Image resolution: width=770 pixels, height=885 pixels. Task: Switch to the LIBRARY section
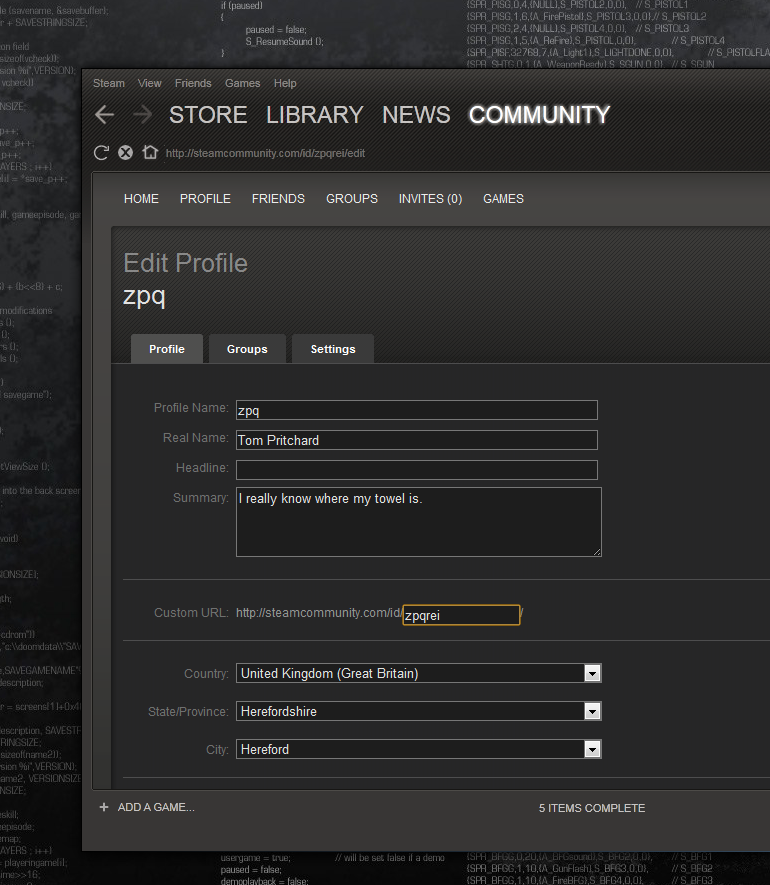(314, 115)
